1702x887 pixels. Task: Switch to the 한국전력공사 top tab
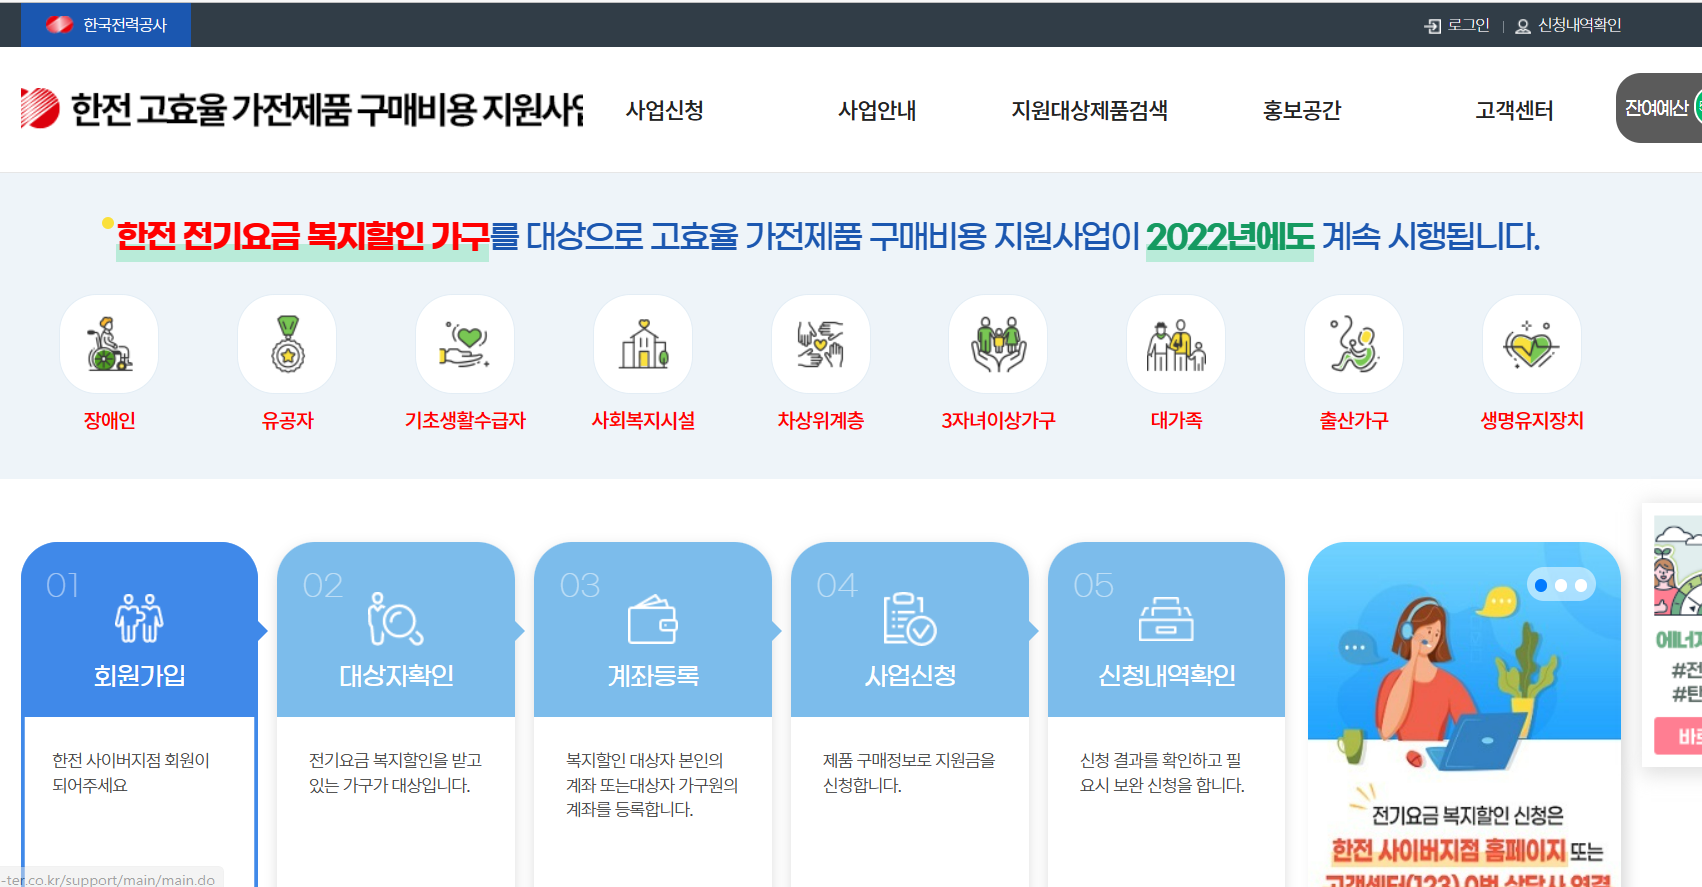coord(106,25)
